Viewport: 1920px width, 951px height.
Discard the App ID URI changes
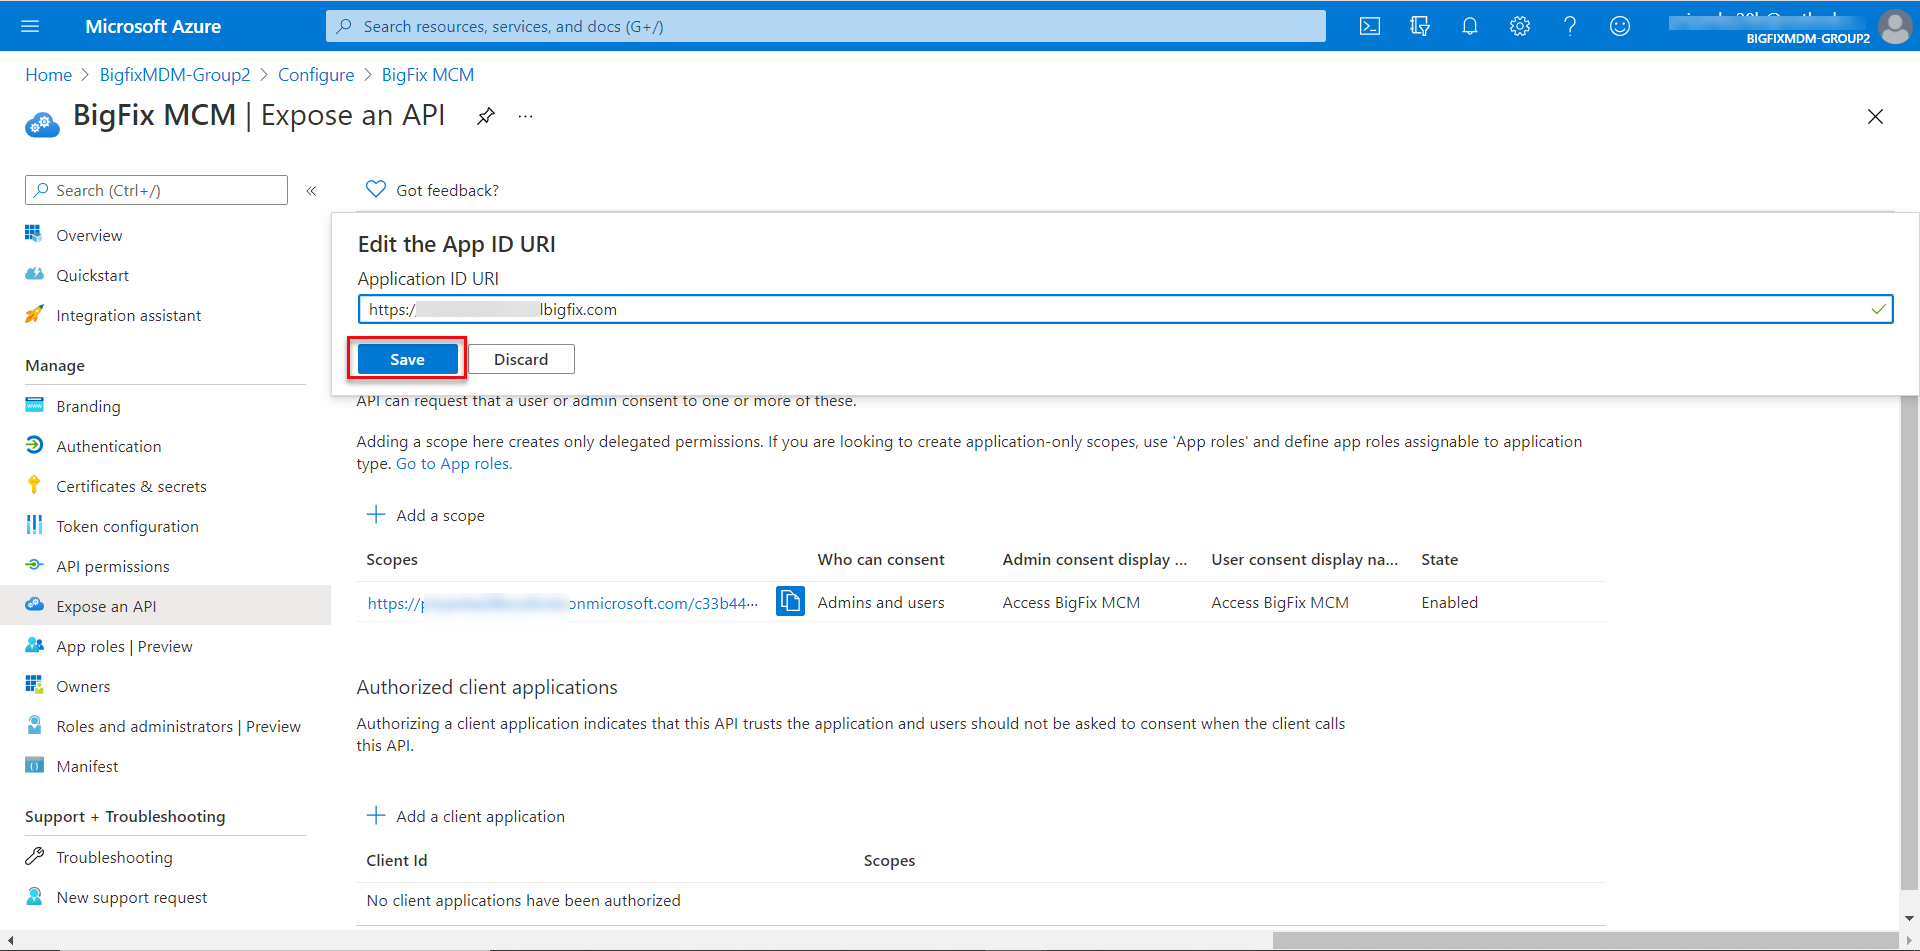[x=521, y=359]
